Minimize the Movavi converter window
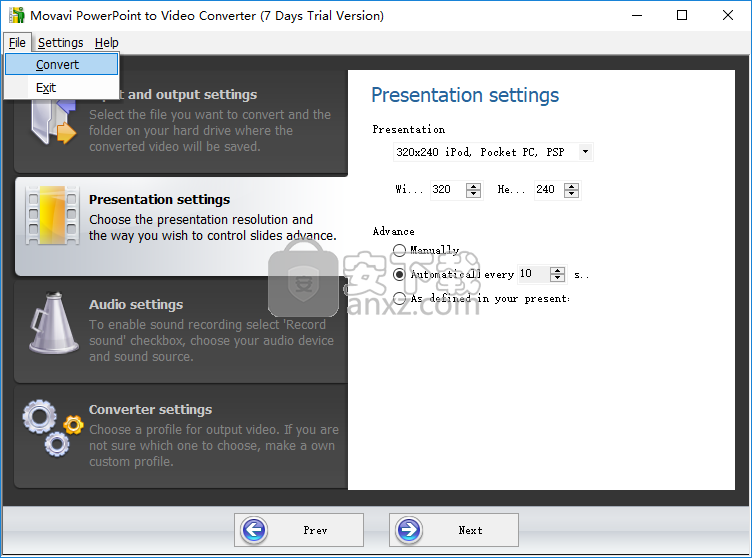752x558 pixels. [637, 15]
